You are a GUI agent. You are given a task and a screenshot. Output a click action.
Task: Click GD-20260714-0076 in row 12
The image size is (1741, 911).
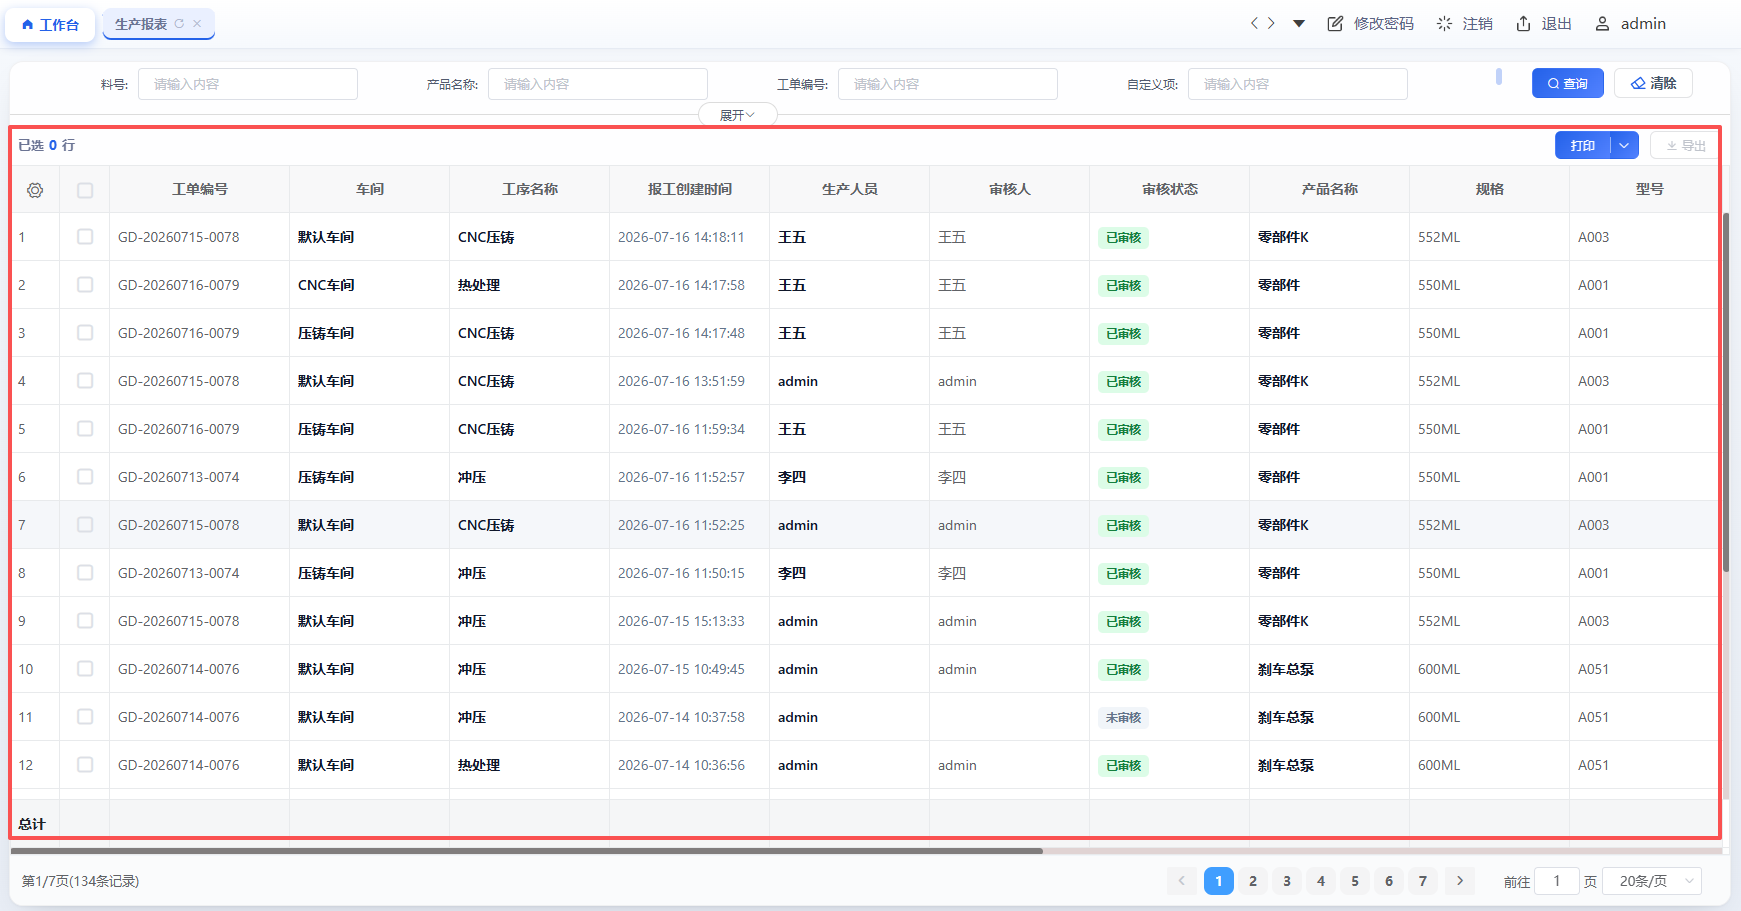tap(179, 765)
